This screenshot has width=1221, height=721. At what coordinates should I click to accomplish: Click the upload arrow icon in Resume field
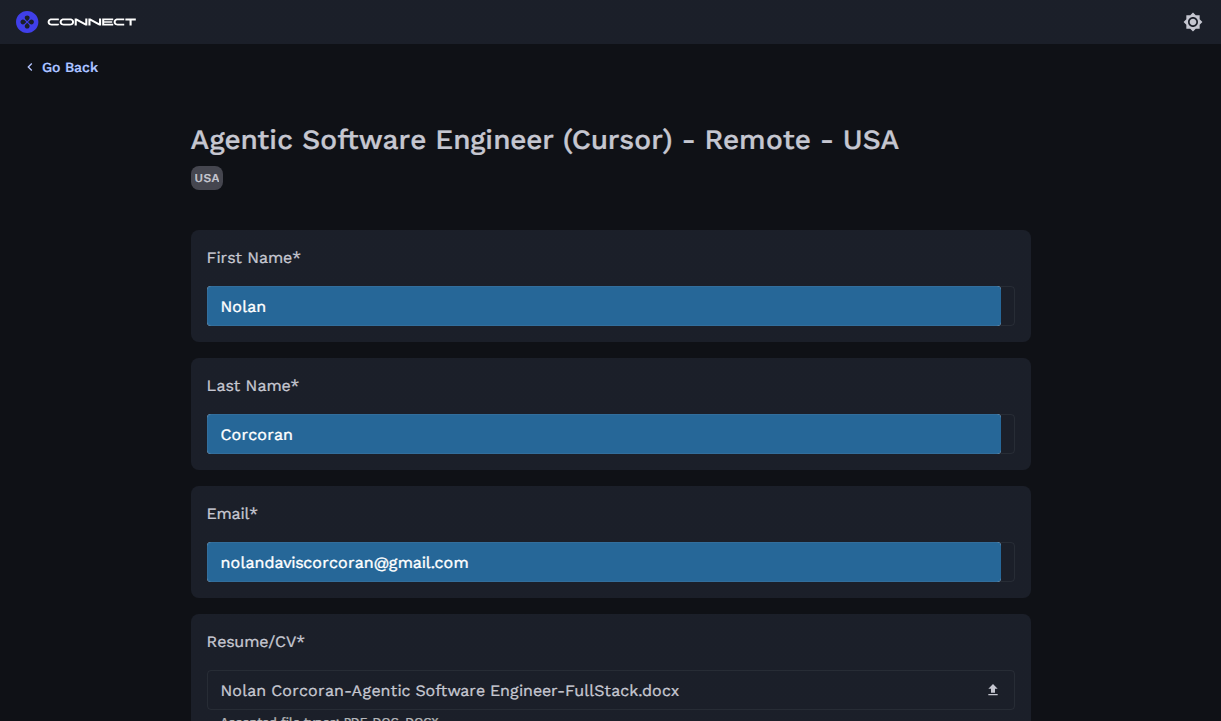(992, 690)
